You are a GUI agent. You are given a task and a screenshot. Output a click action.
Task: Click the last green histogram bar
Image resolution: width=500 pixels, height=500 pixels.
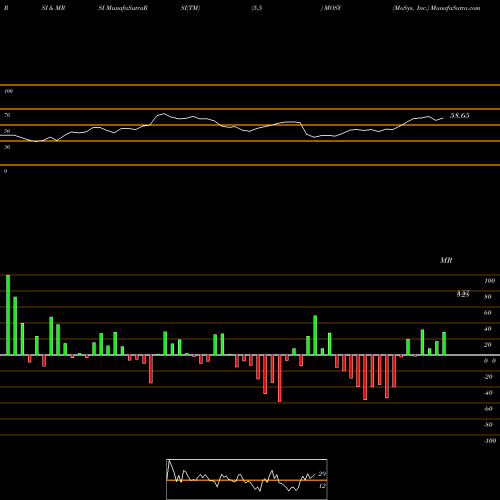[x=444, y=344]
